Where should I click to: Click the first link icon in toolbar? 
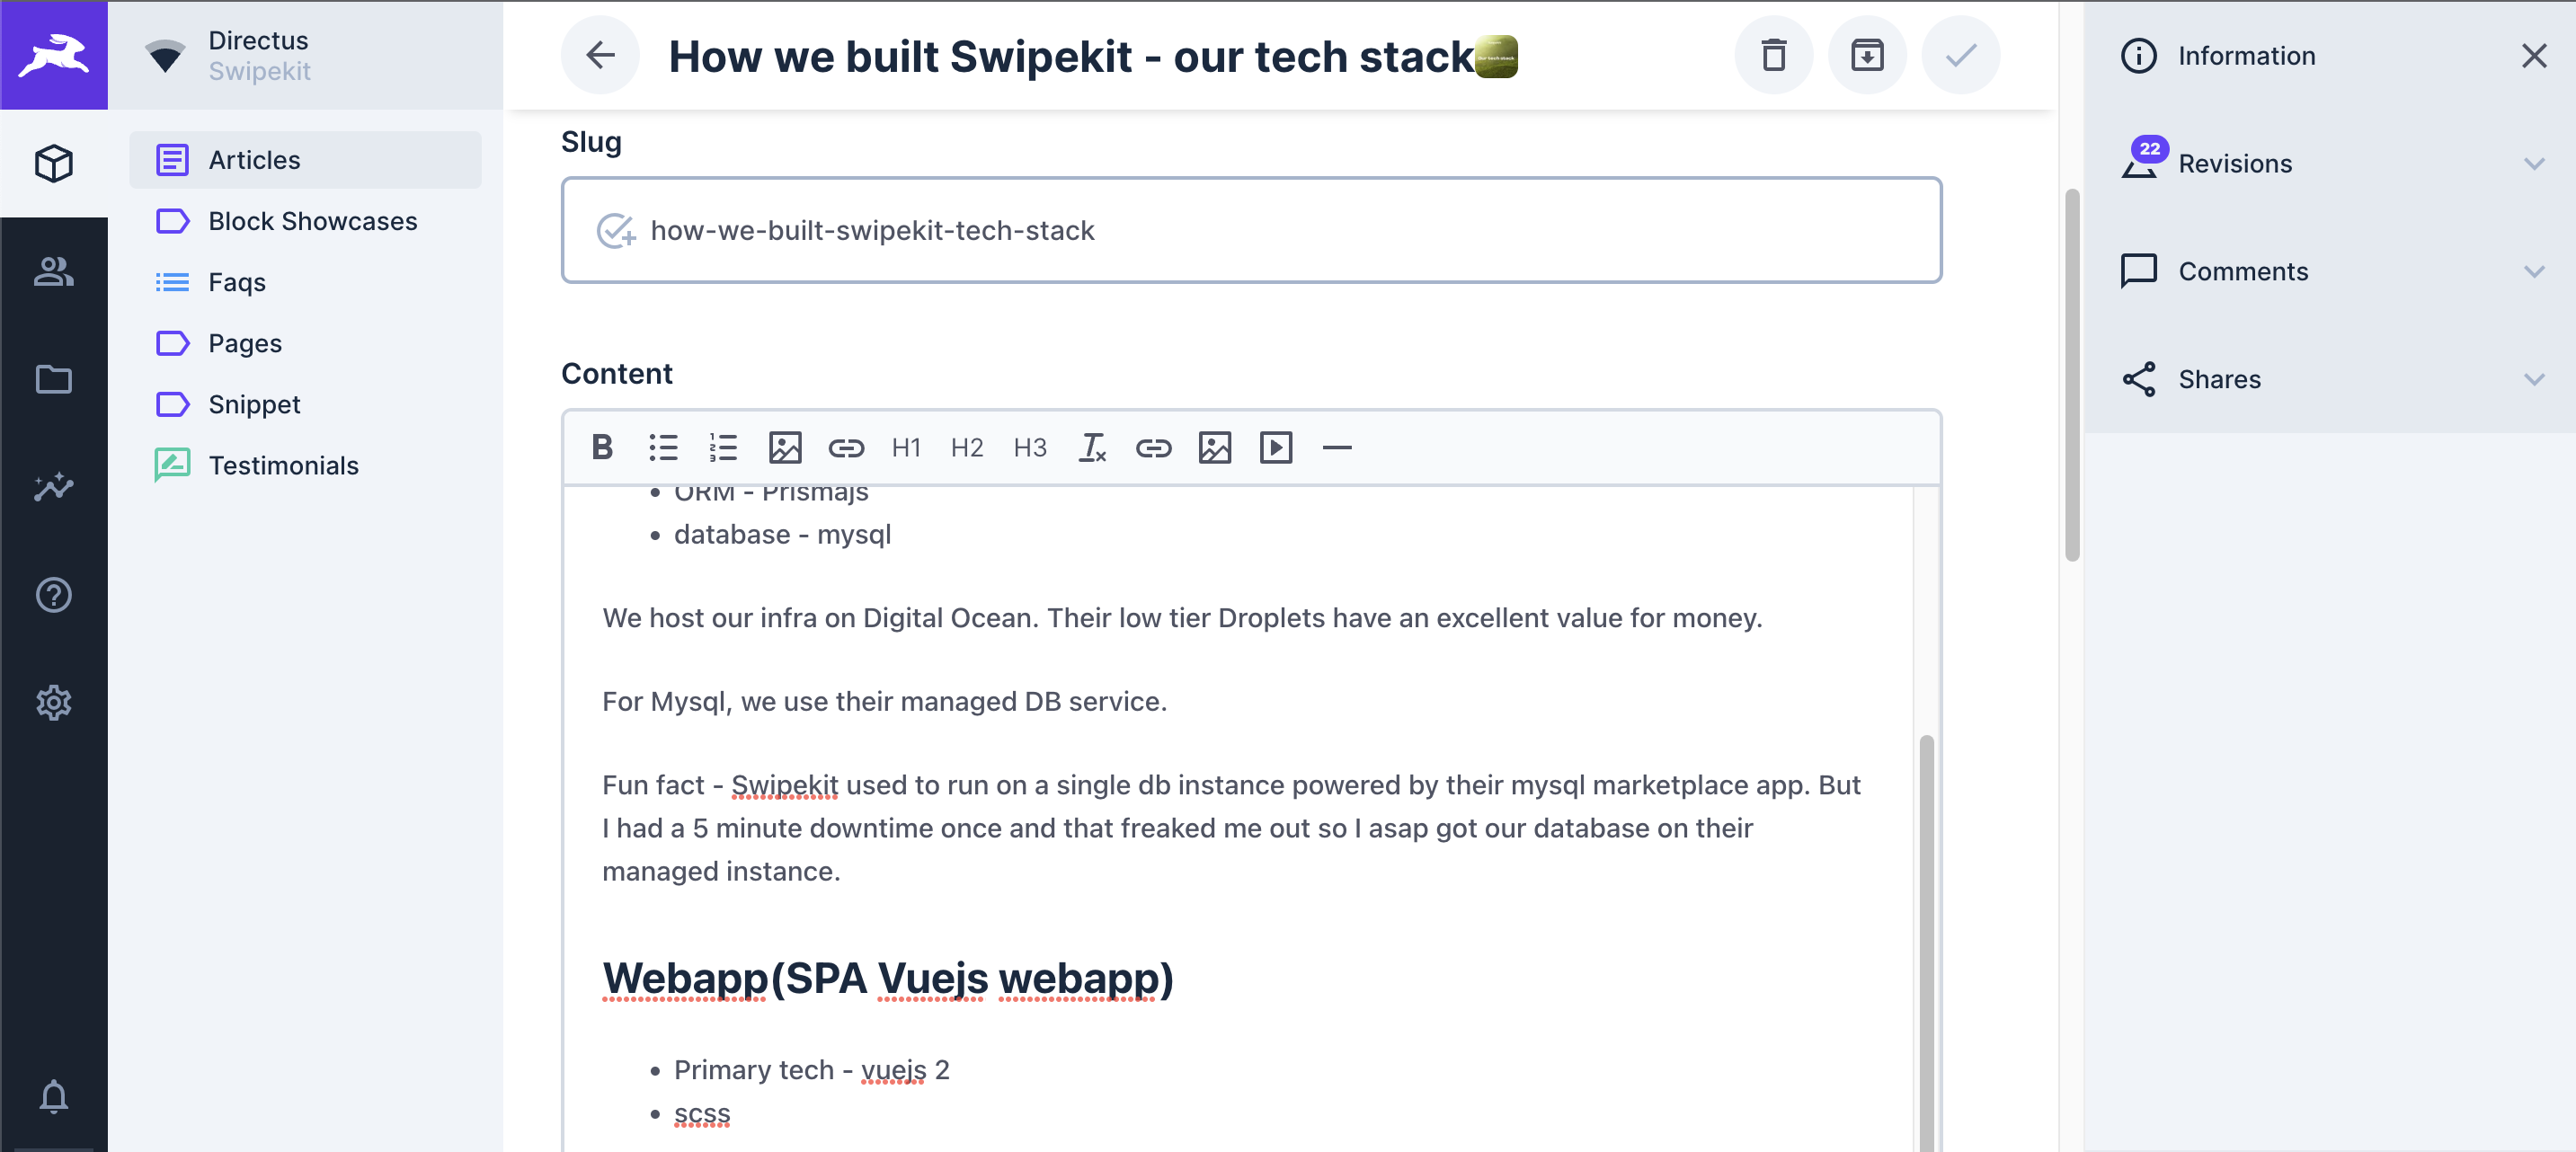pos(846,447)
